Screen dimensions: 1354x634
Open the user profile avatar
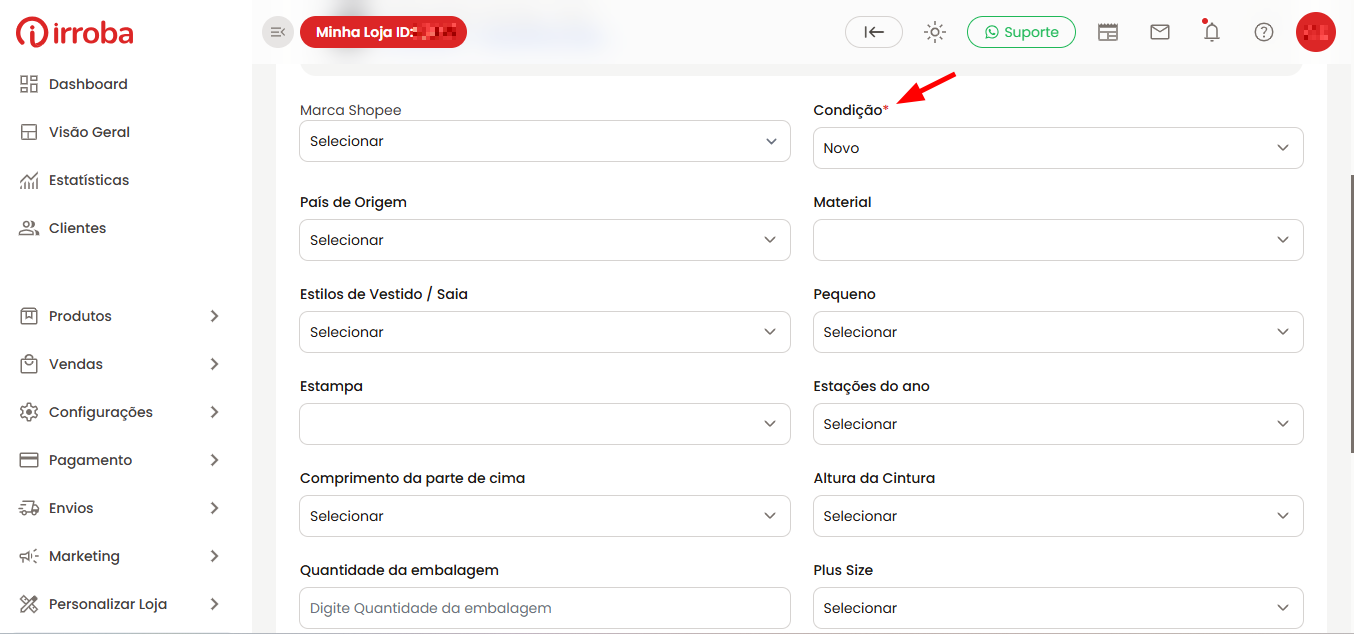[x=1316, y=32]
